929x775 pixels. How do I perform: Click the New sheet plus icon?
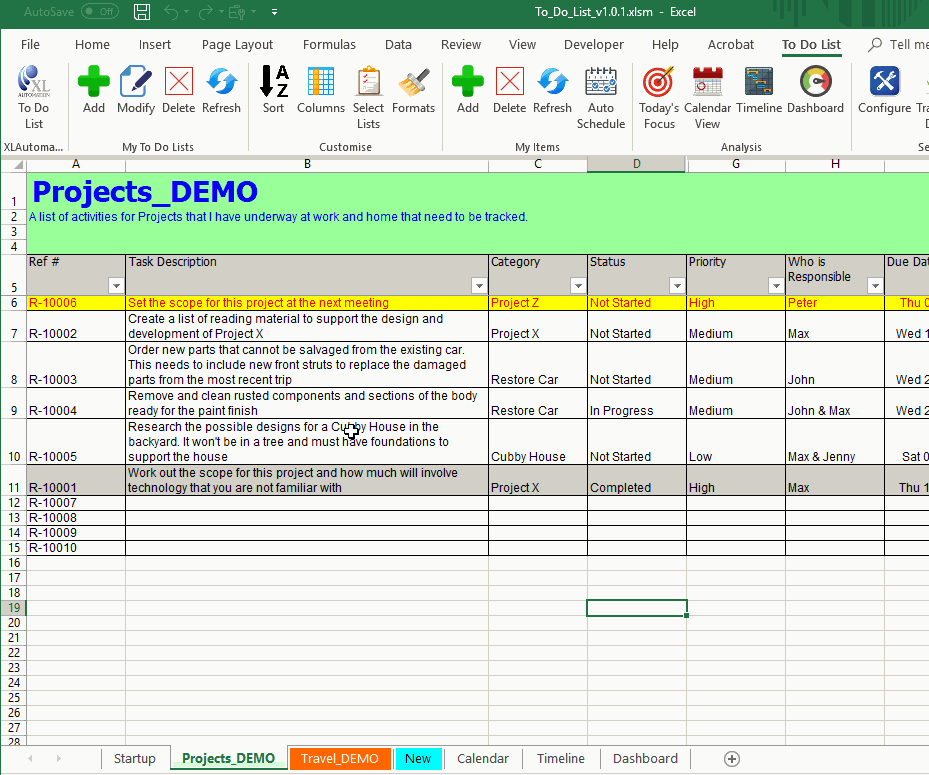click(732, 758)
